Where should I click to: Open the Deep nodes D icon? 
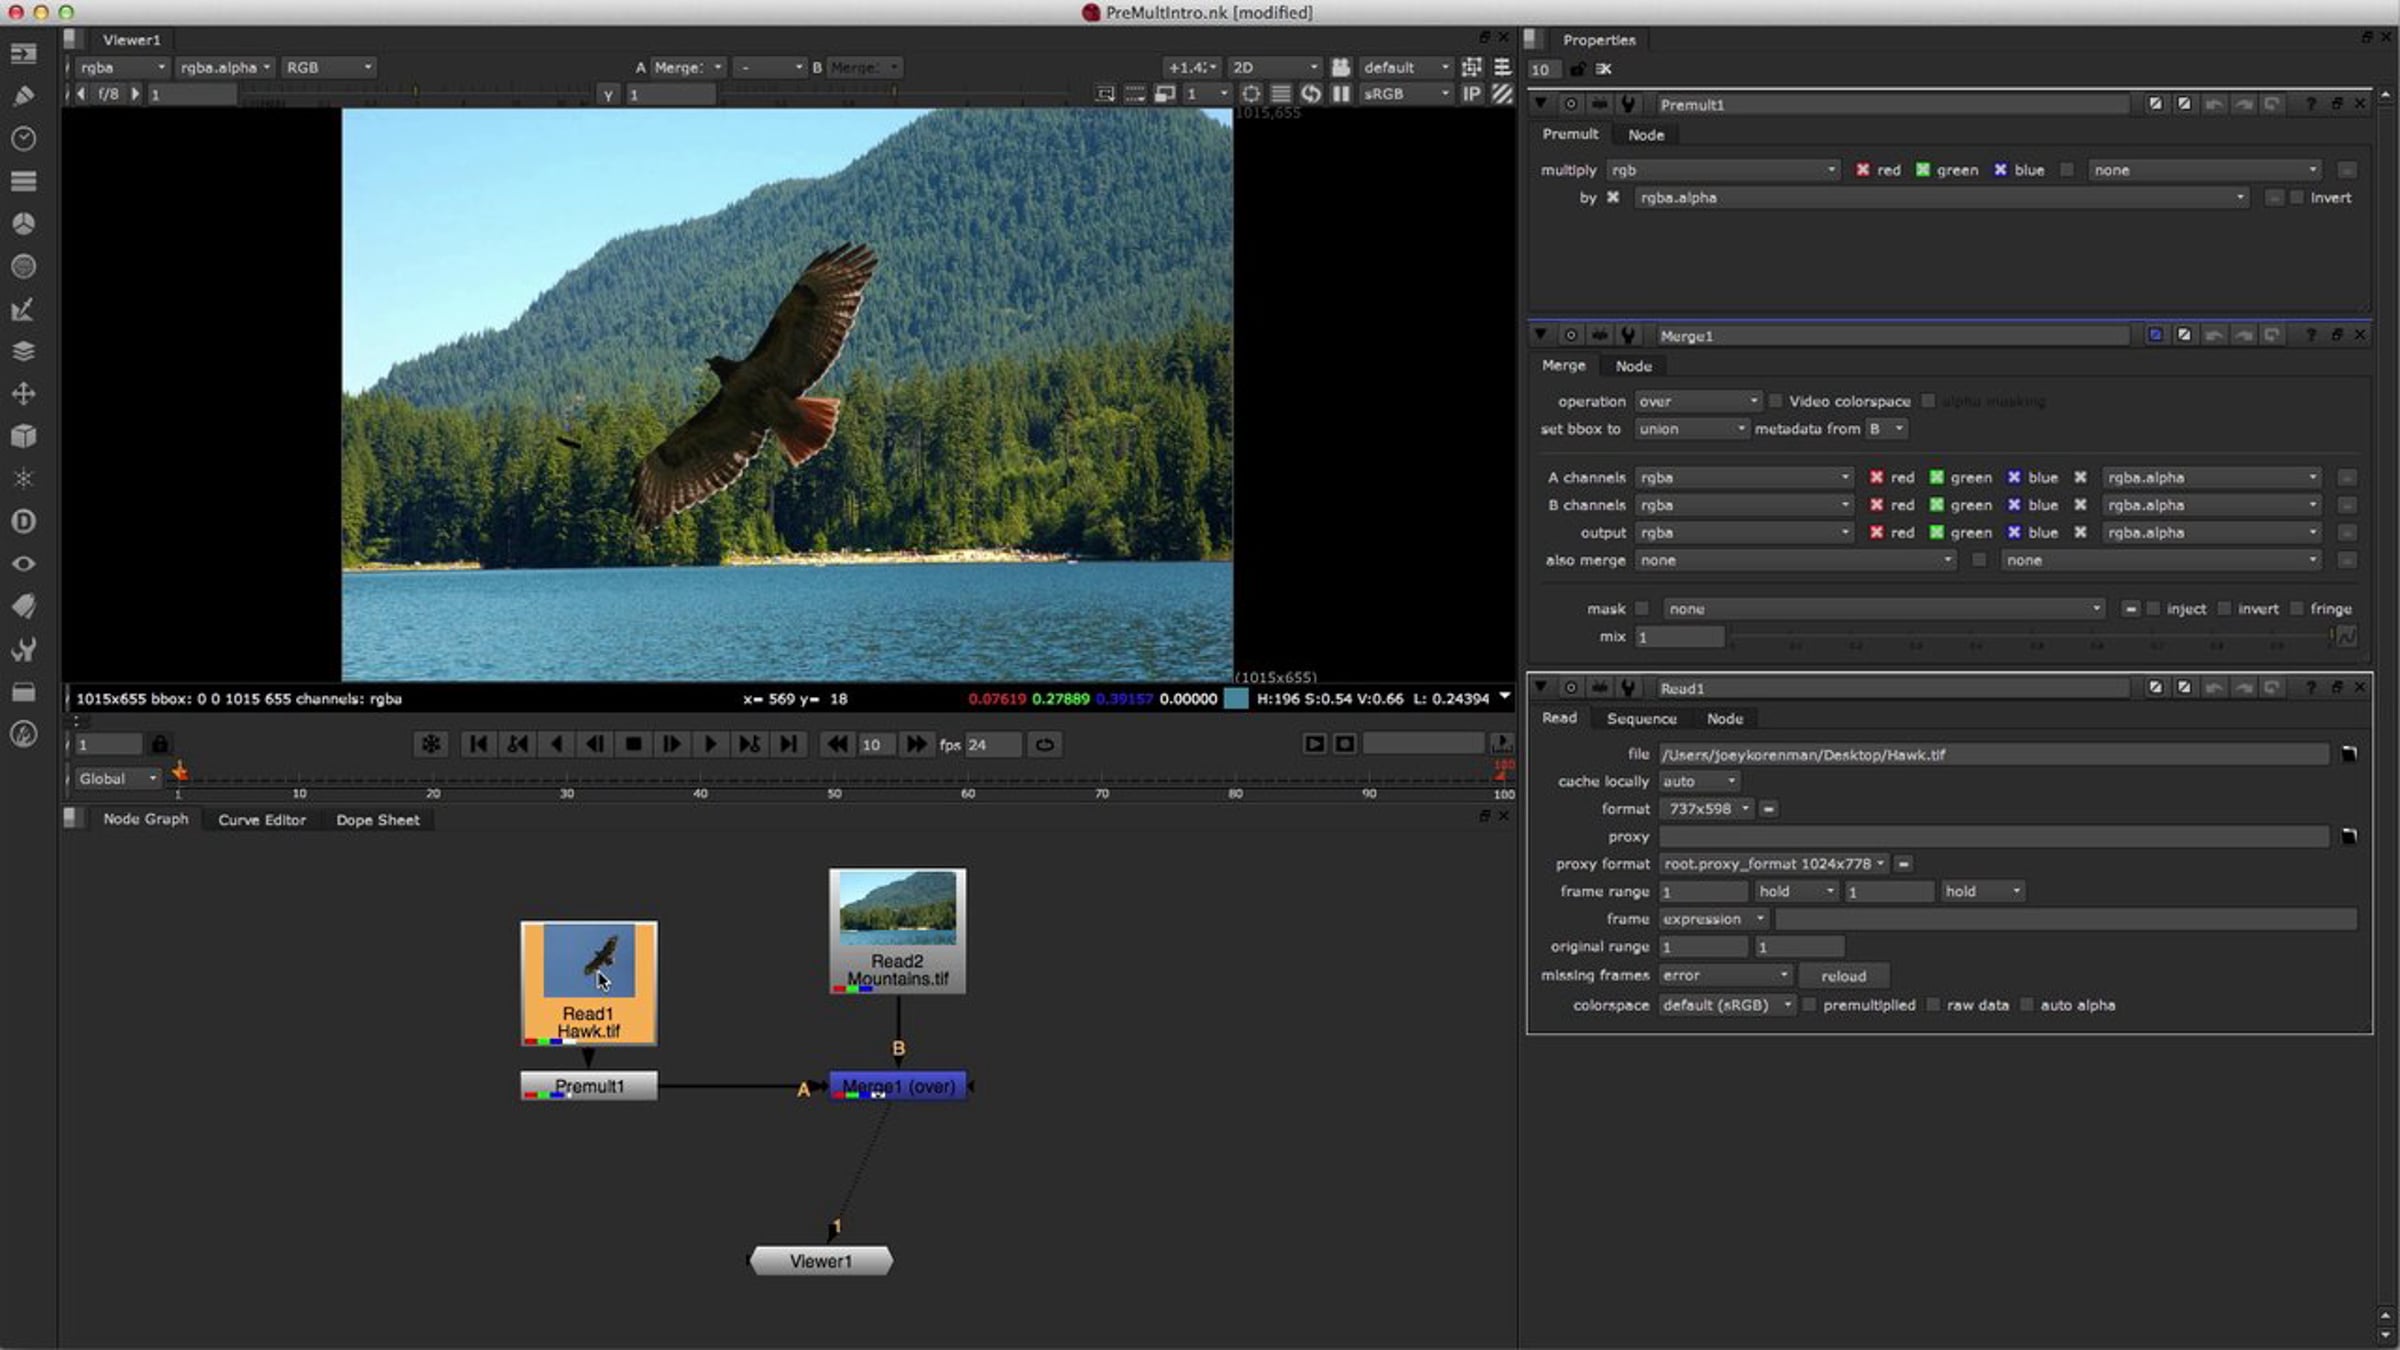click(23, 521)
